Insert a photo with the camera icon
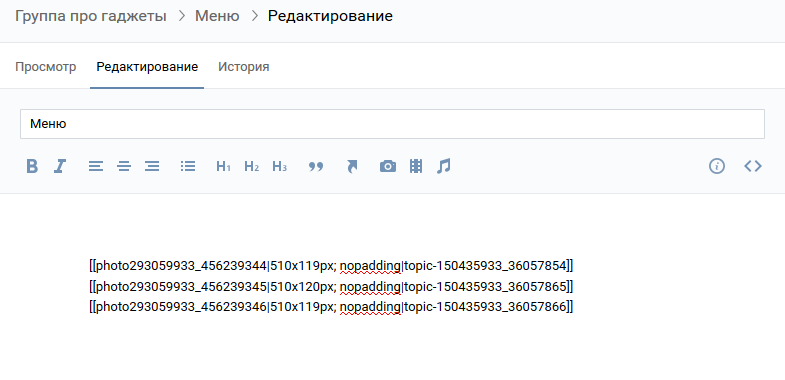This screenshot has width=785, height=380. pyautogui.click(x=388, y=166)
